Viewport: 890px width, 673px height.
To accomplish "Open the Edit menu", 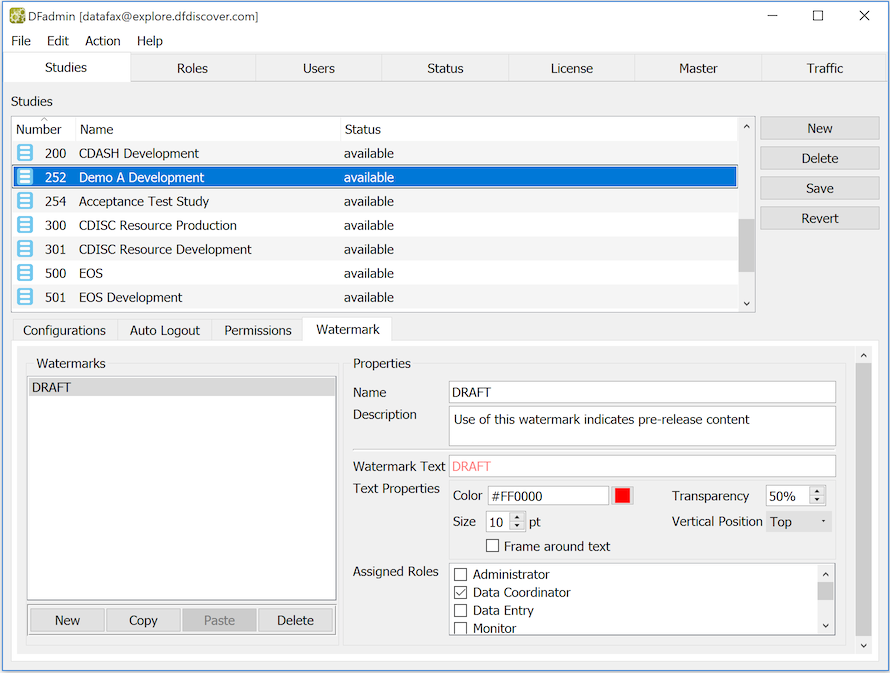I will coord(57,41).
